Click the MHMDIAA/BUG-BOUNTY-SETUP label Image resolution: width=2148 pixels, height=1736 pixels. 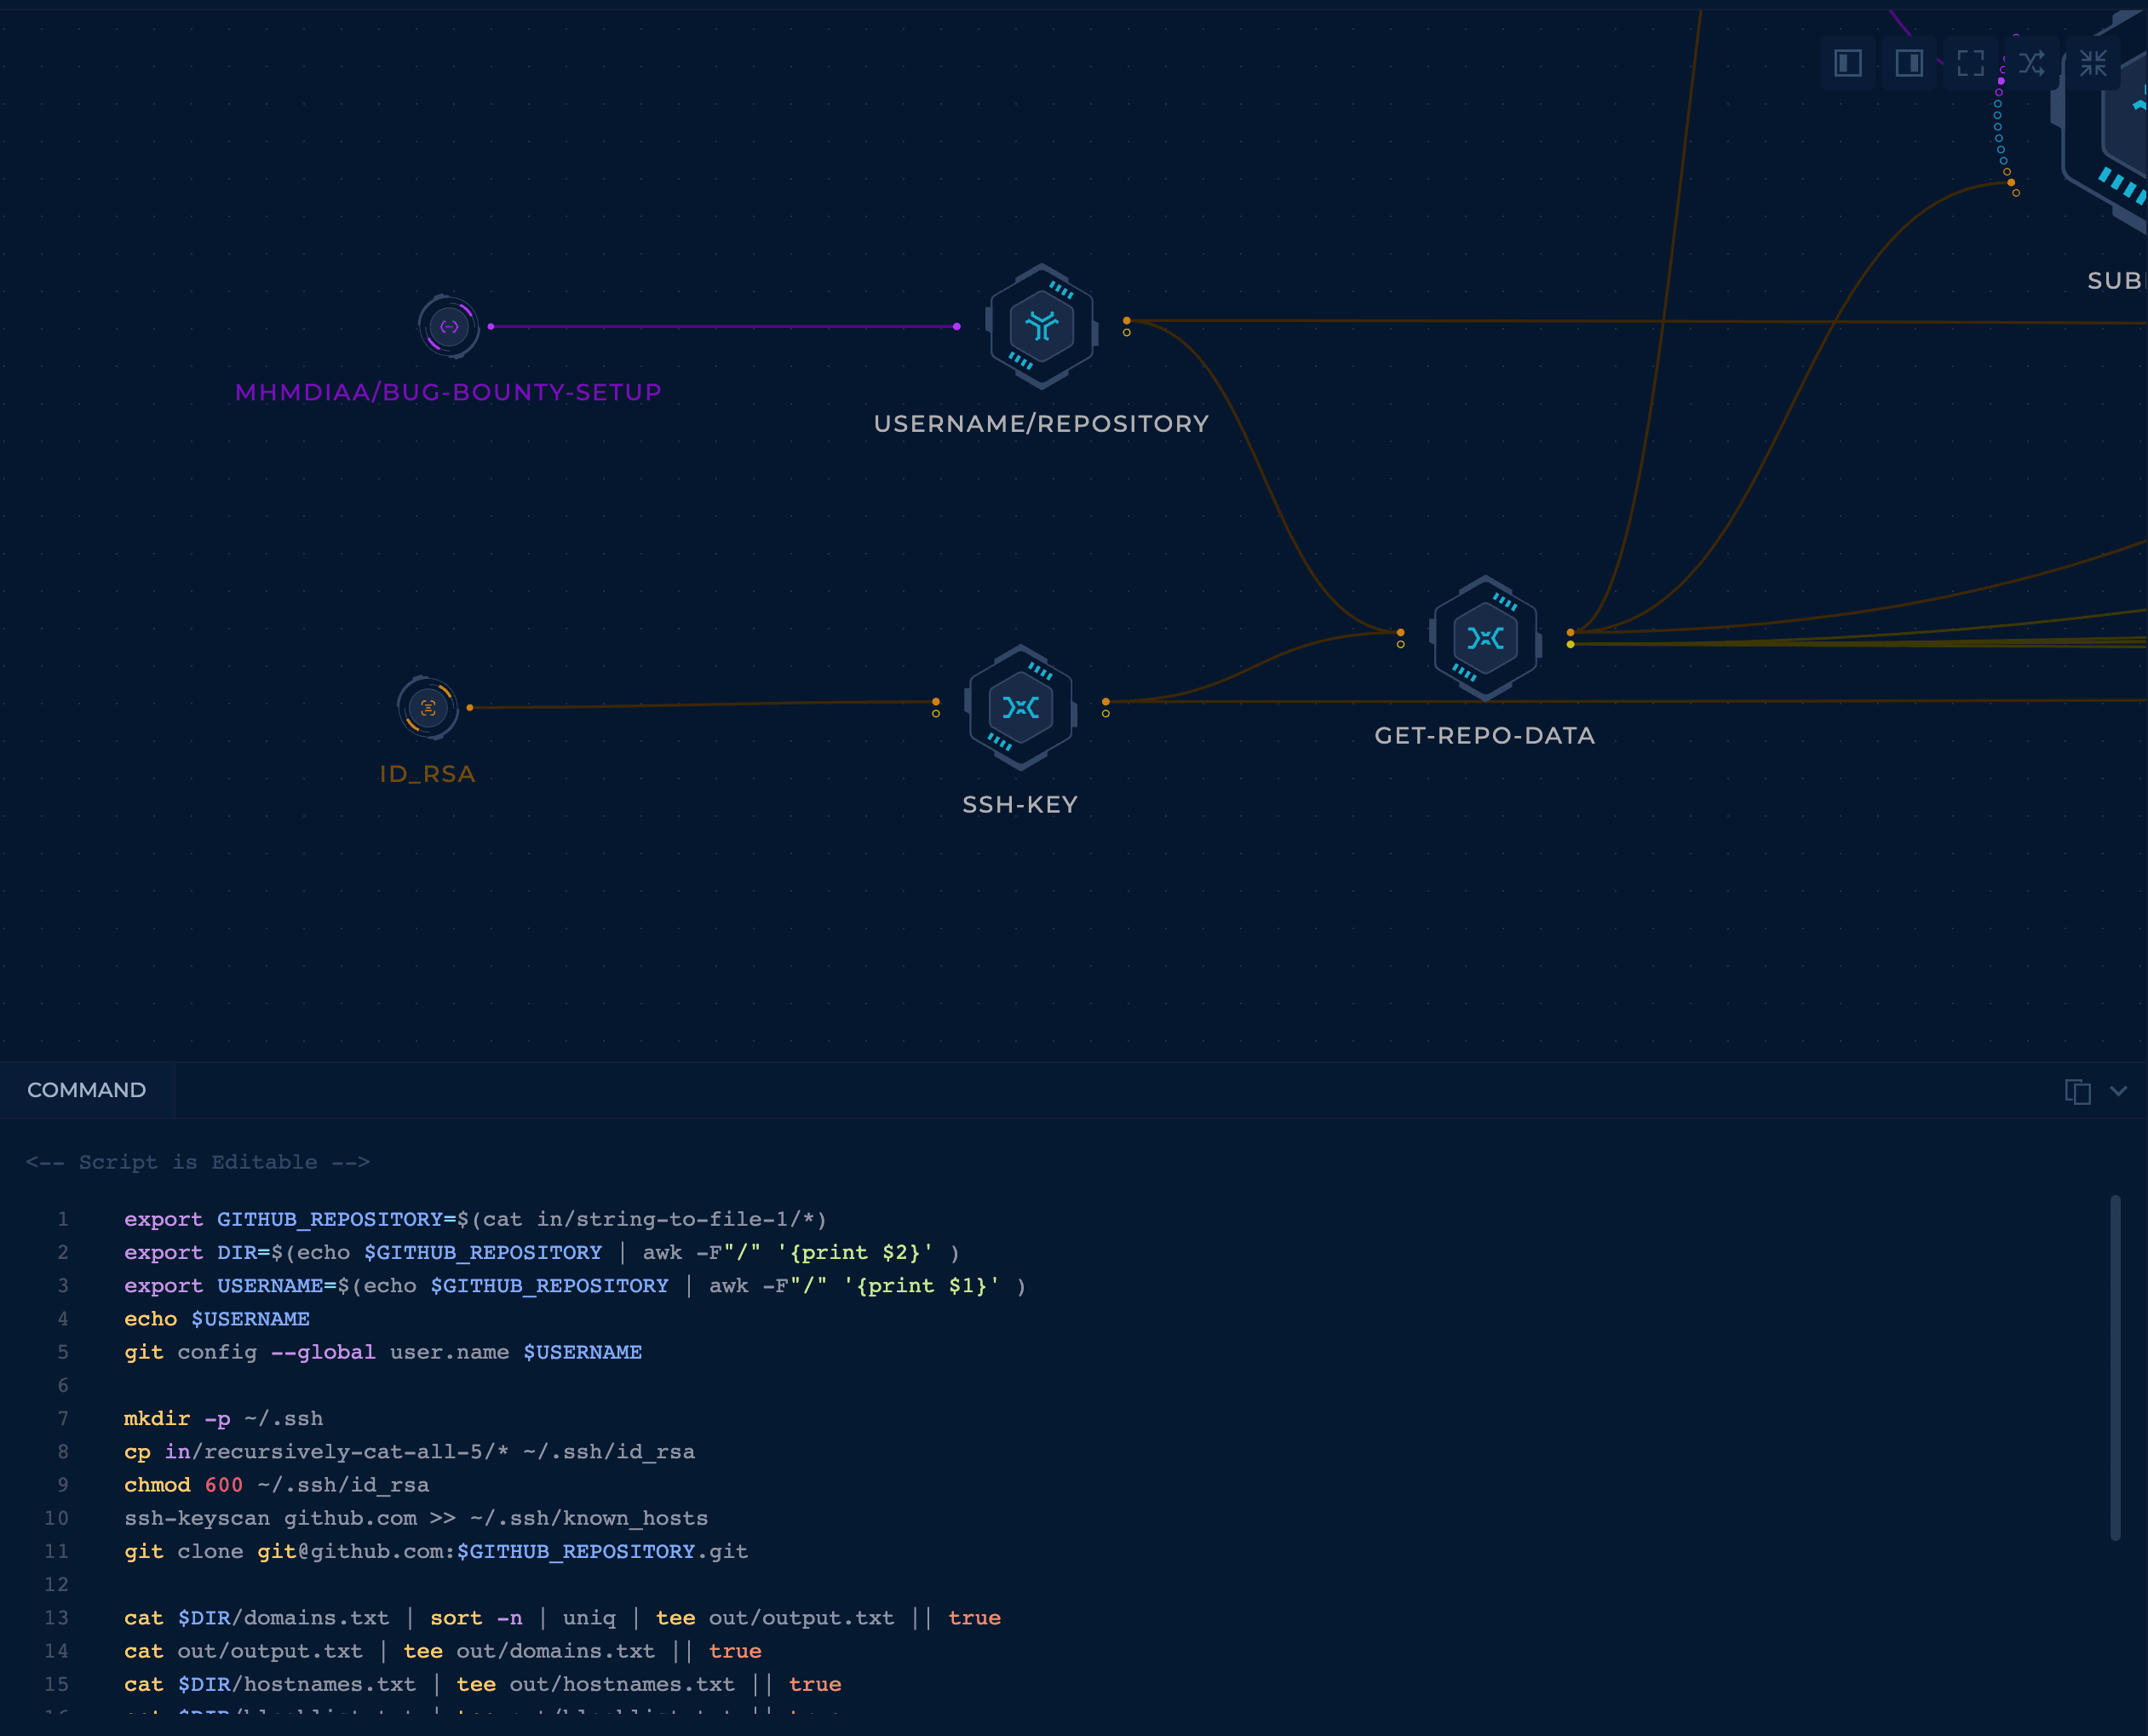coord(448,392)
